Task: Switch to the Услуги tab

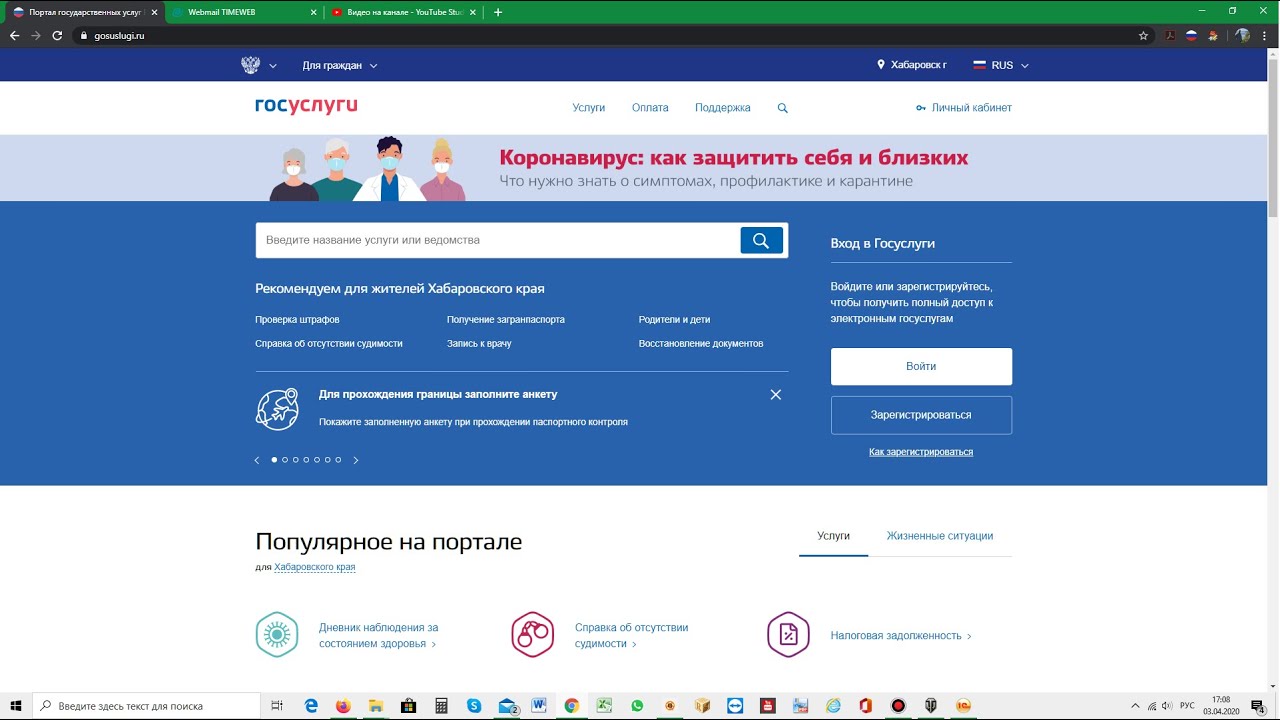Action: click(833, 536)
